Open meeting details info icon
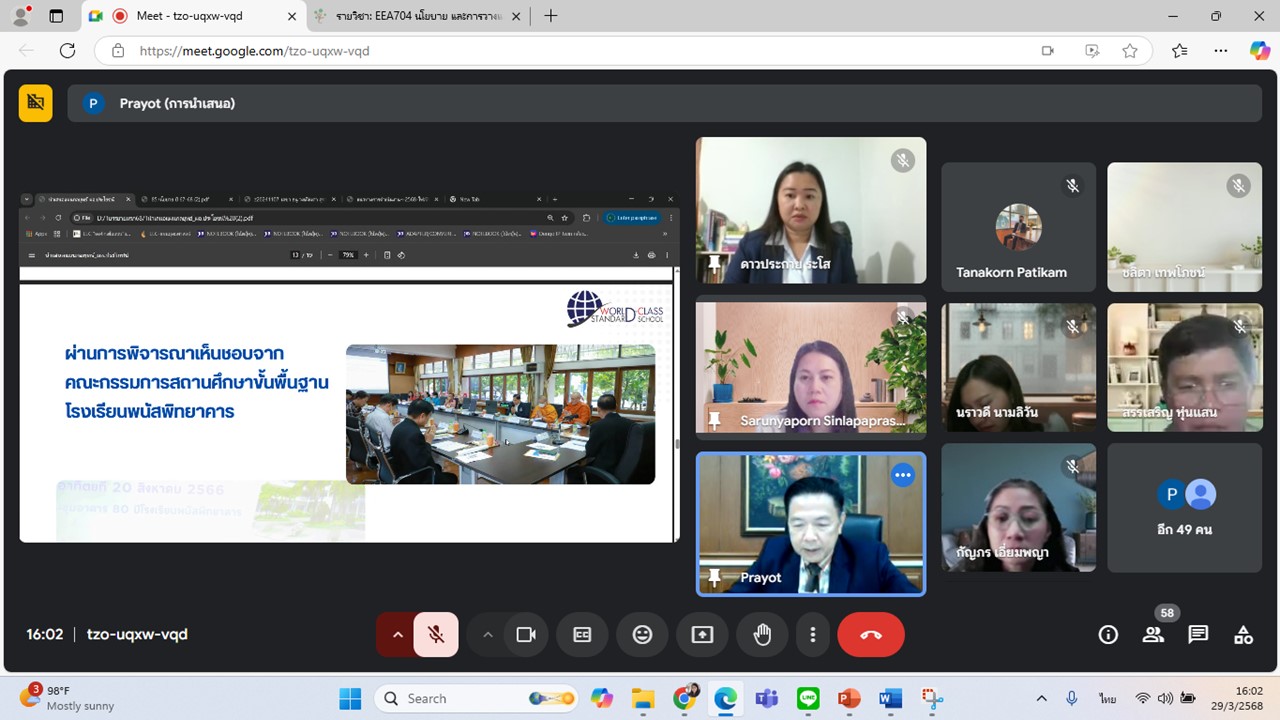Screen dimensions: 1280x720 (1108, 634)
